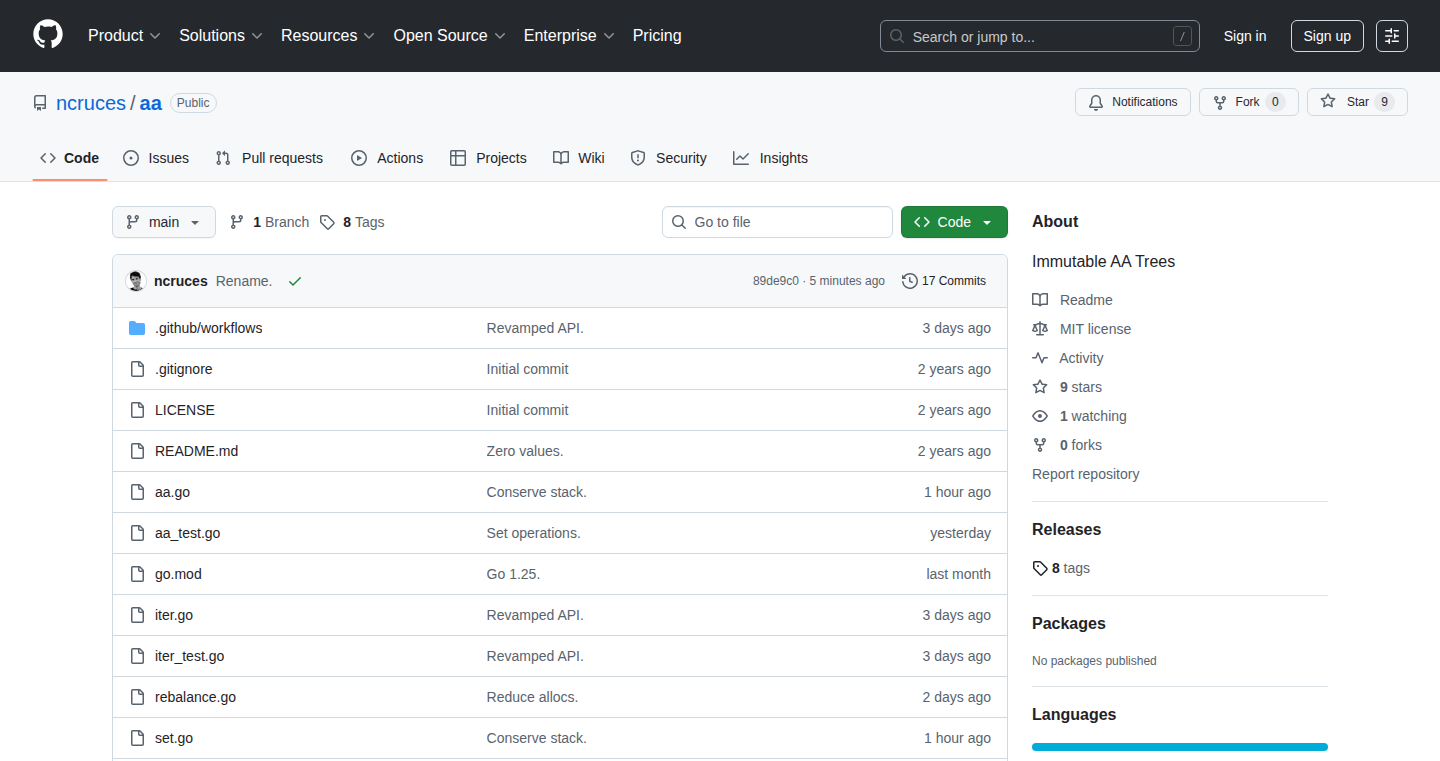Expand the green Code dropdown button

pyautogui.click(x=954, y=222)
